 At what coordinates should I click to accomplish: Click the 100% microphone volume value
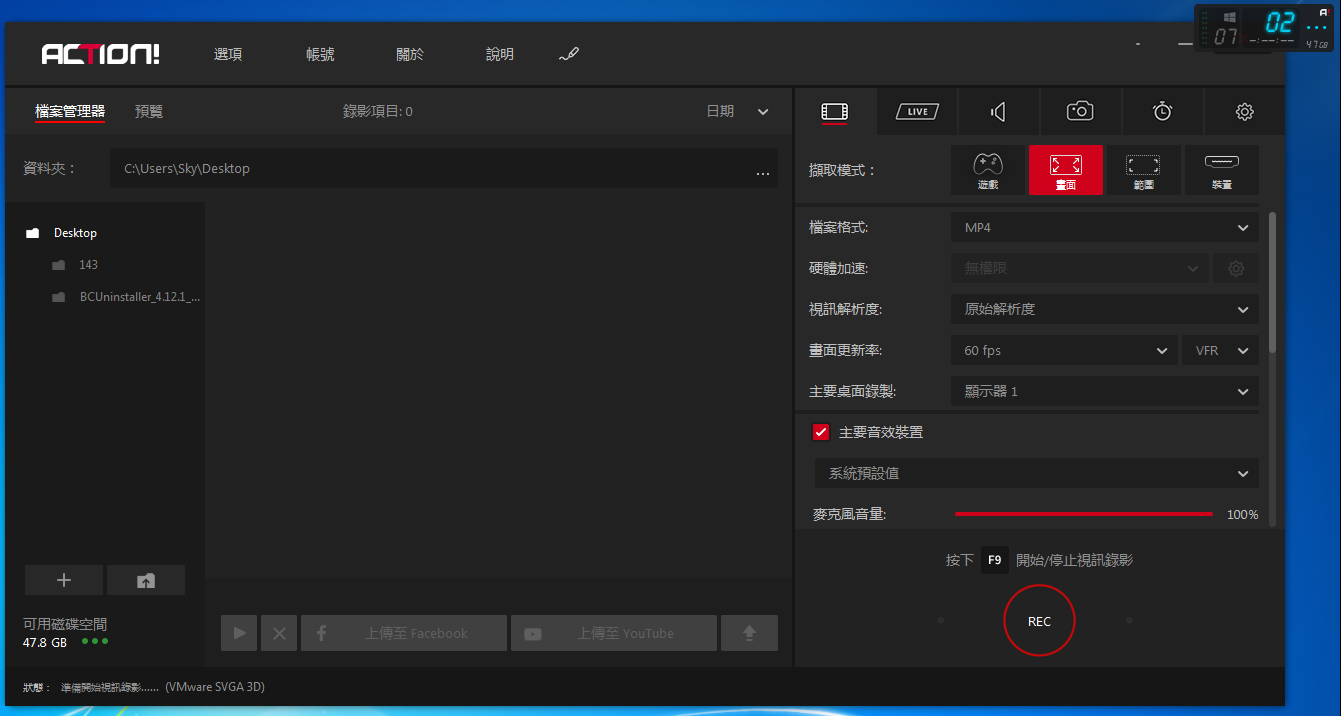(x=1242, y=515)
